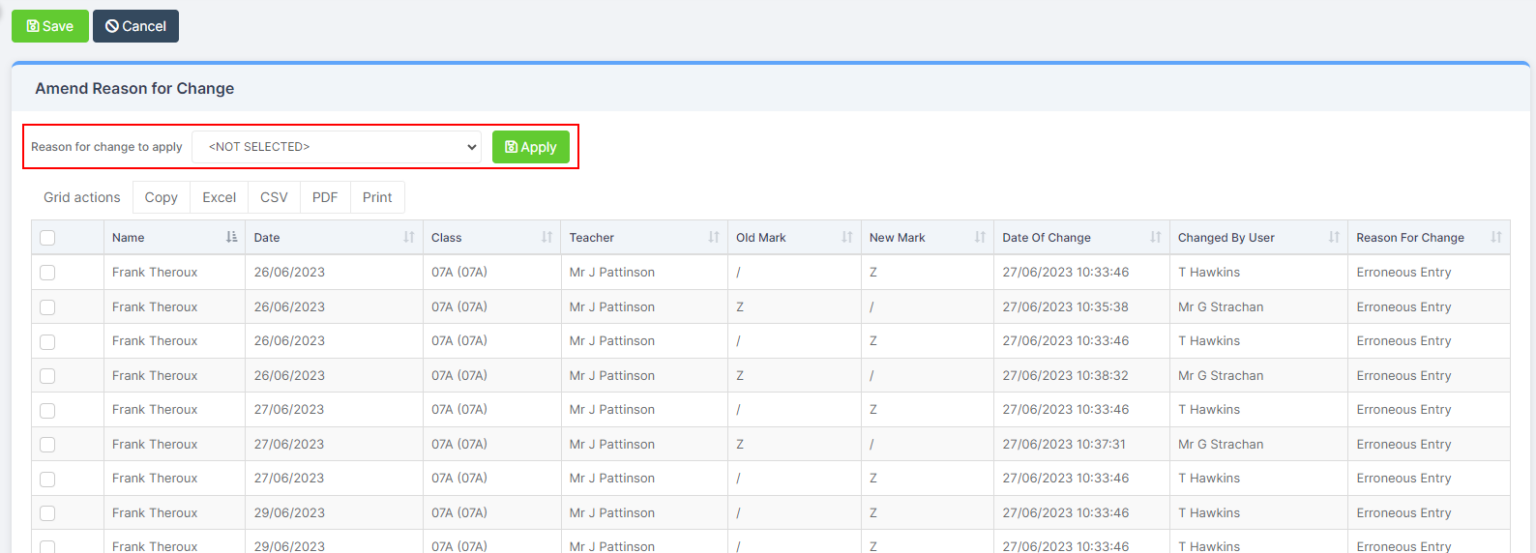Image resolution: width=1536 pixels, height=553 pixels.
Task: Sort by Old Mark sort icon
Action: click(847, 238)
